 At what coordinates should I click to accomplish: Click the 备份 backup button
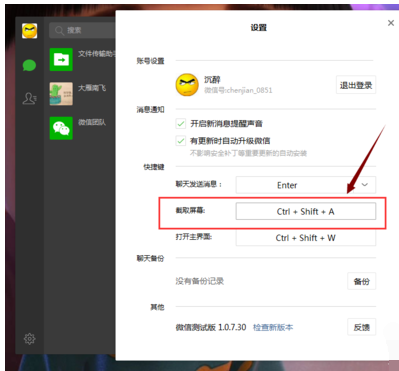(362, 281)
